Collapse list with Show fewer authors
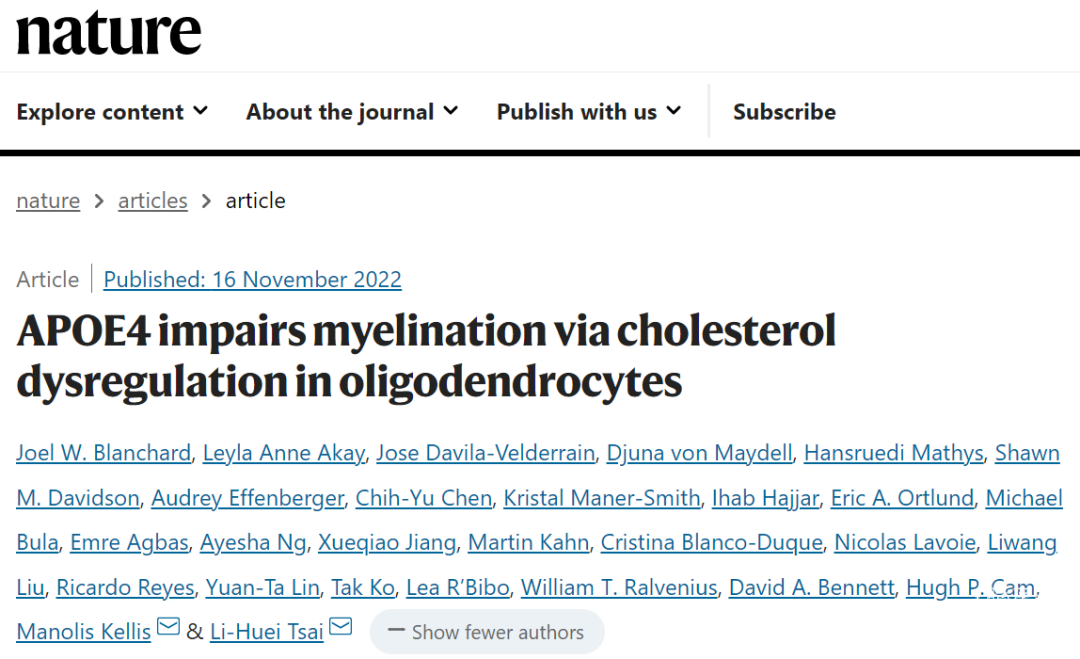Image resolution: width=1080 pixels, height=659 pixels. tap(487, 631)
